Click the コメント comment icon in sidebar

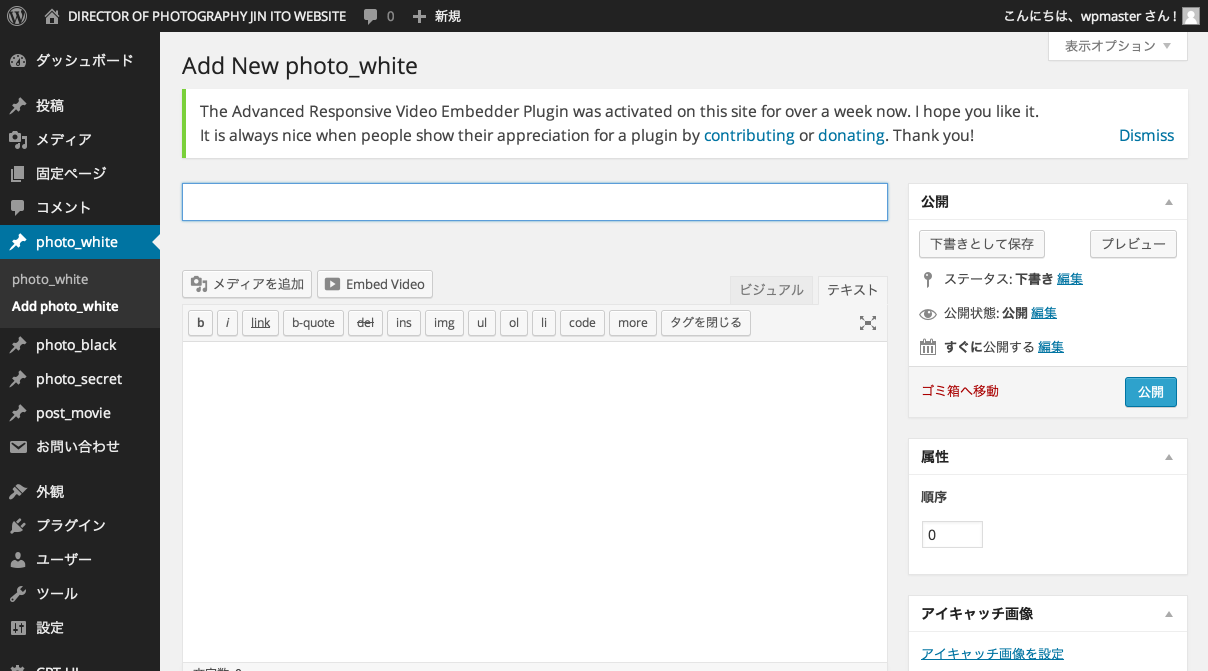click(x=18, y=208)
